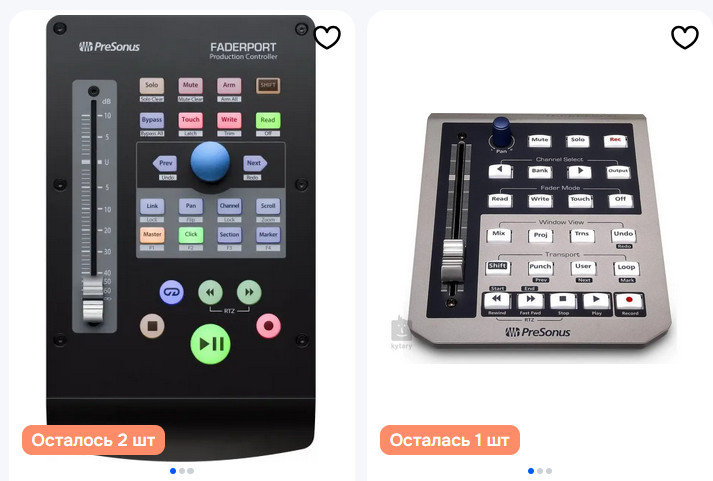Click the 'Осталось 2 шт' stock badge
This screenshot has height=481, width=713.
click(93, 440)
